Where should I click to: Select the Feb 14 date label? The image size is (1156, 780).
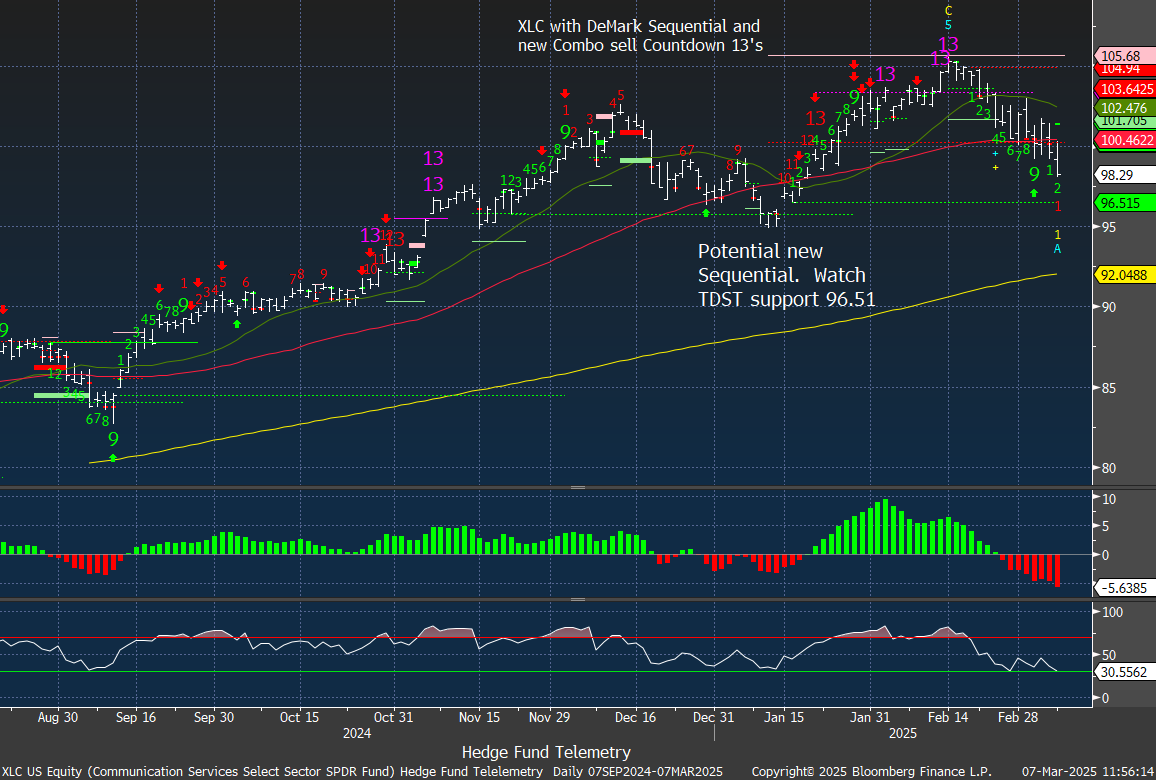(x=948, y=717)
